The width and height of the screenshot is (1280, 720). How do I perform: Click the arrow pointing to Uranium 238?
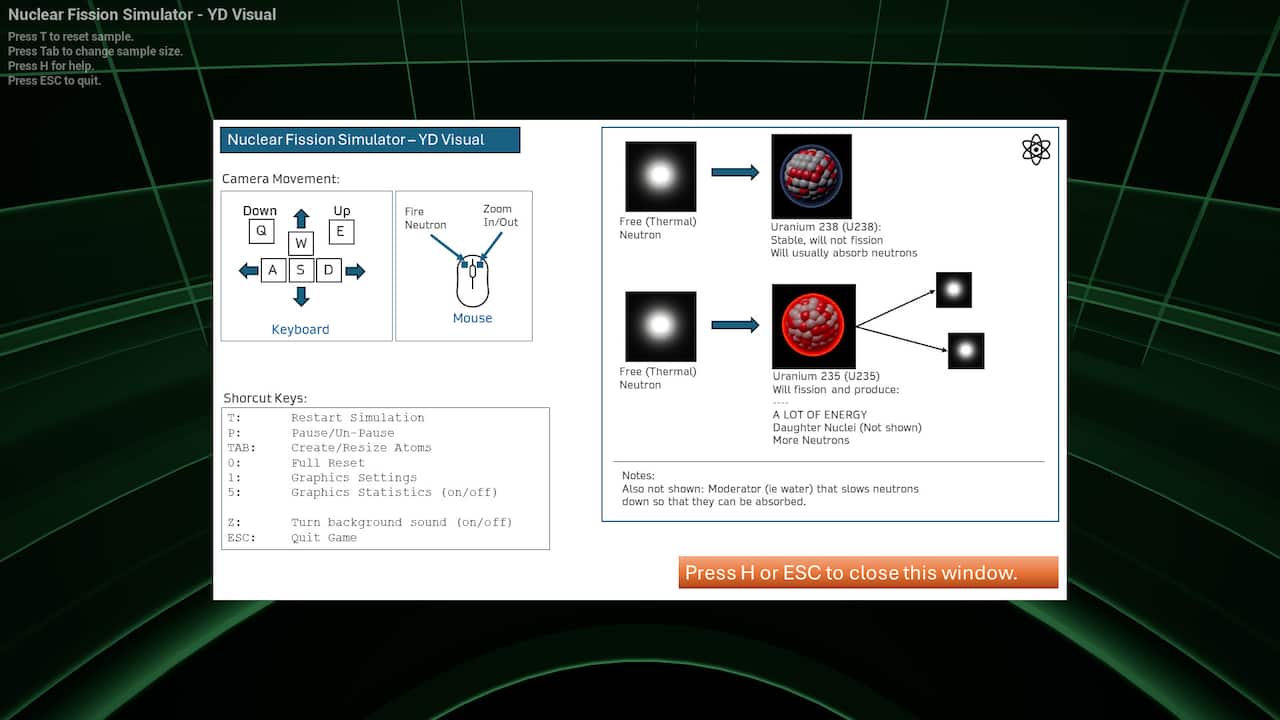pos(735,173)
